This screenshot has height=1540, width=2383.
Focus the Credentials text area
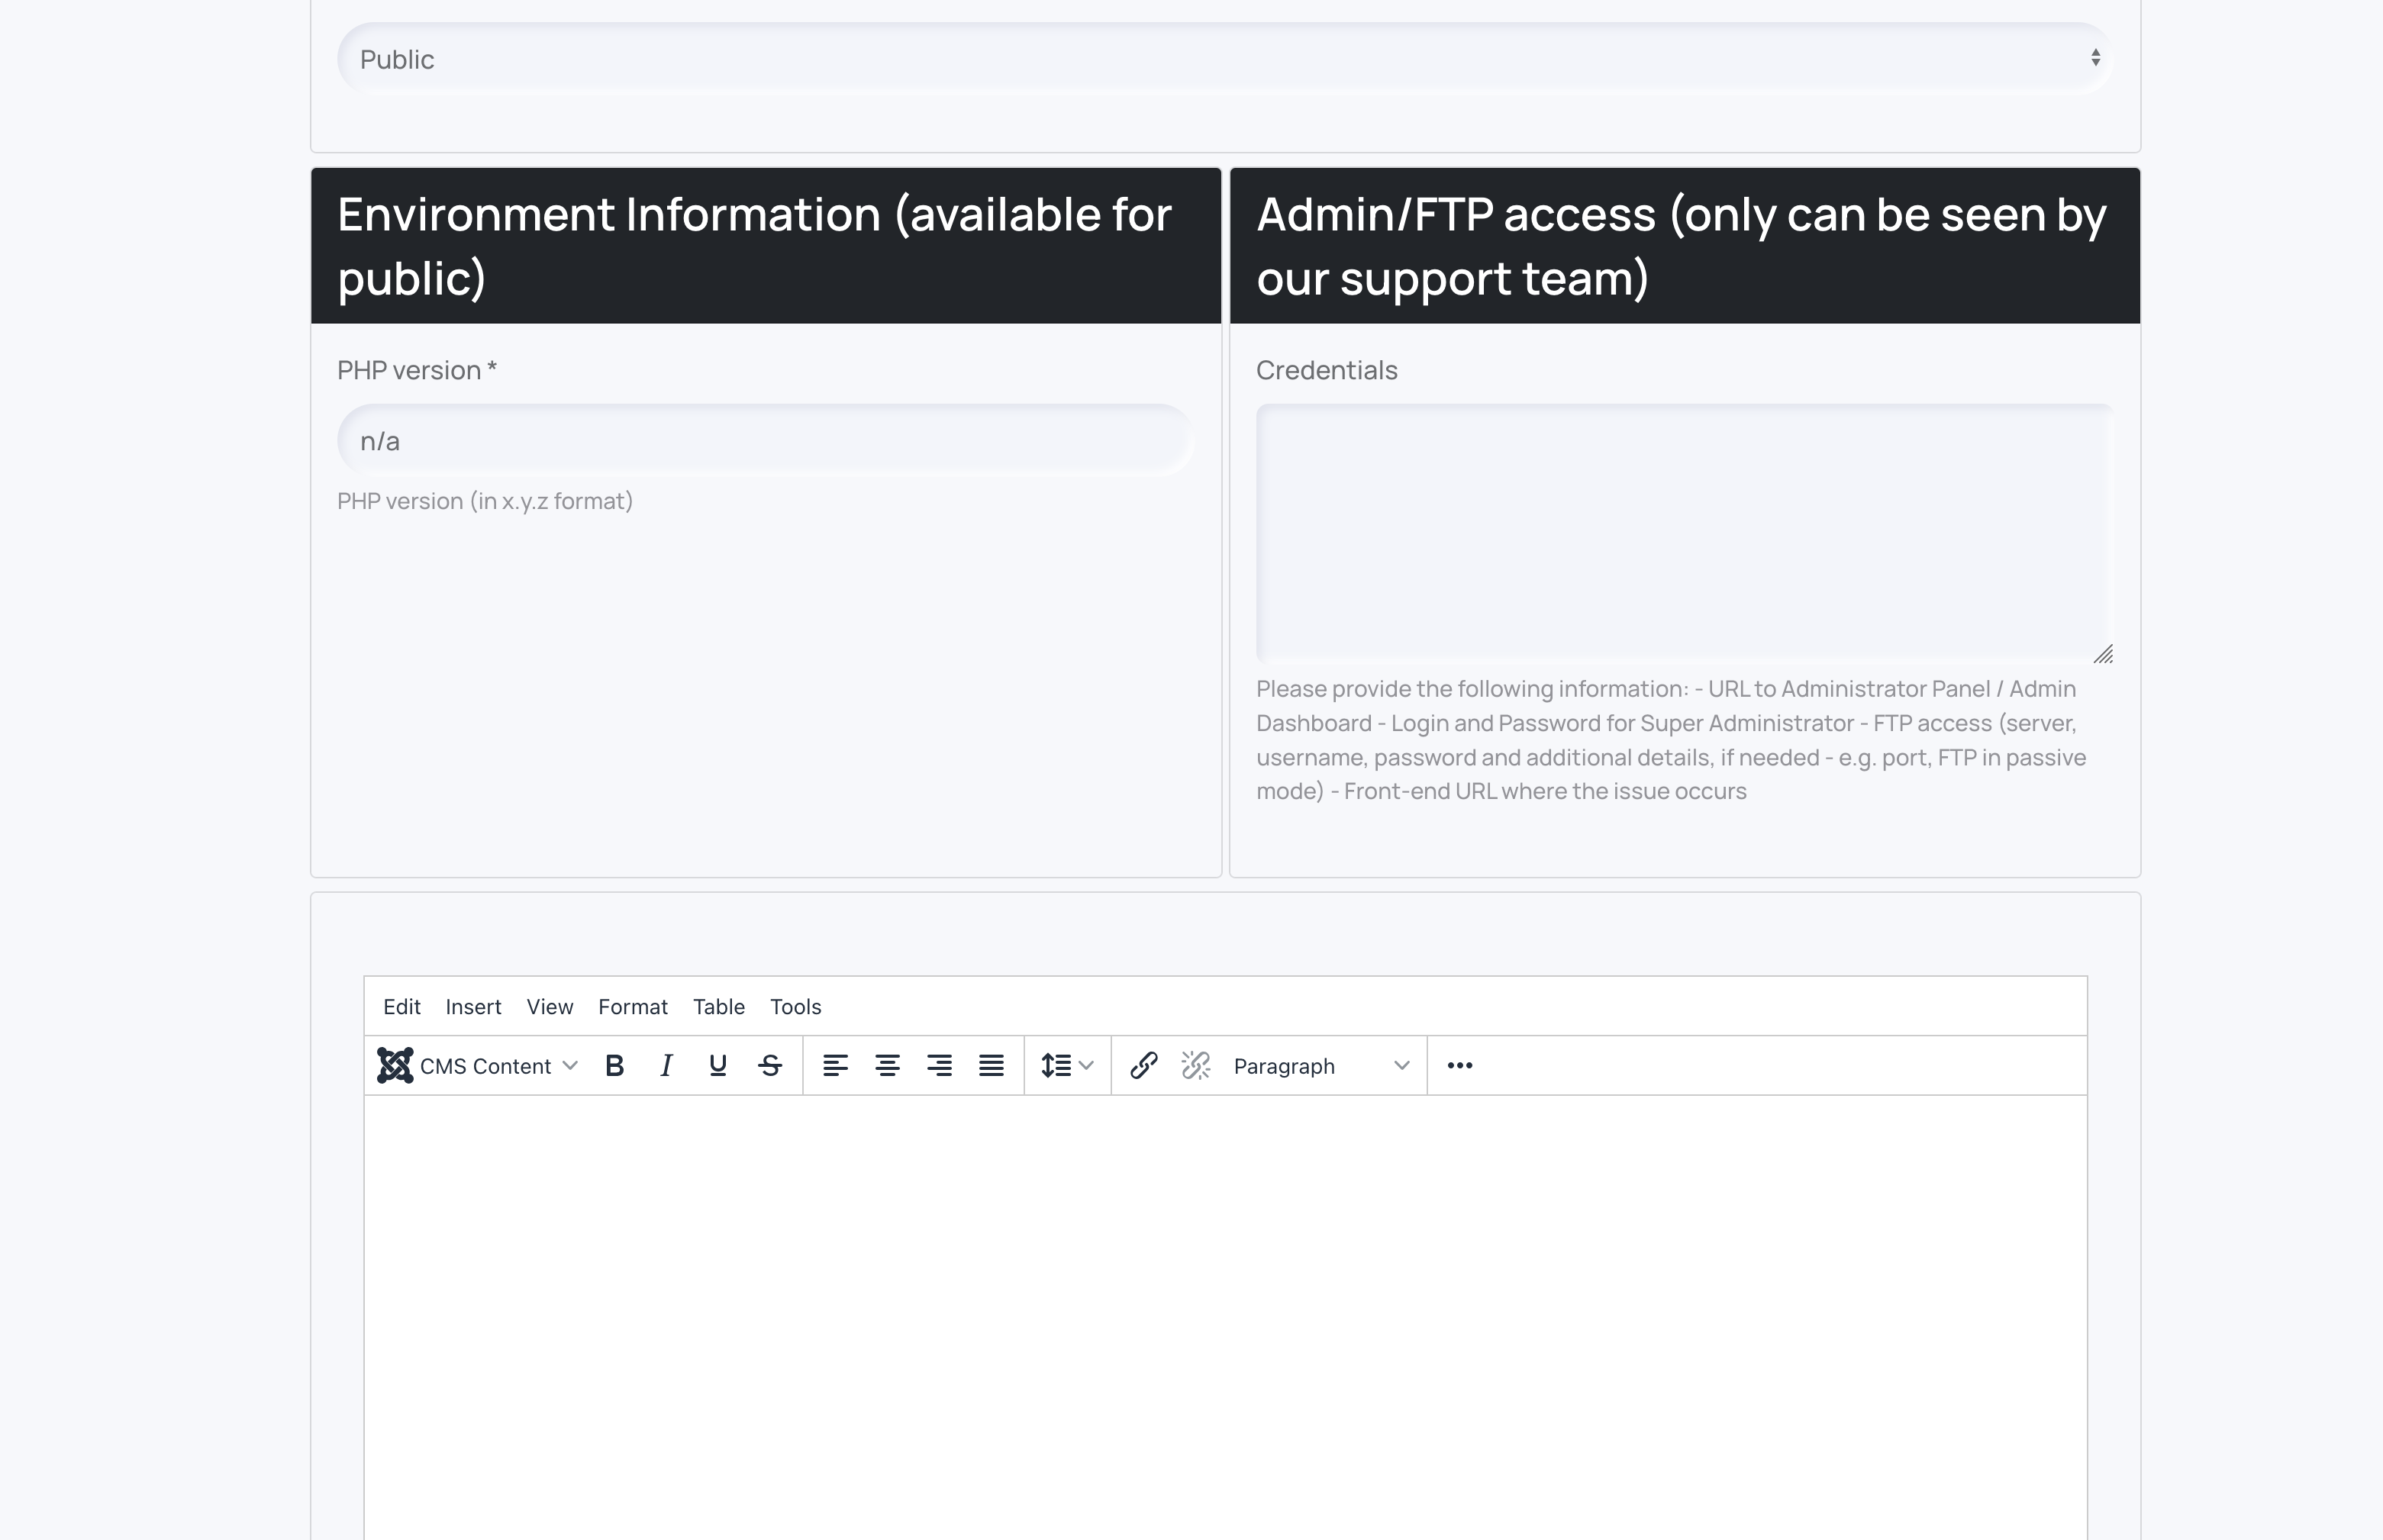[x=1683, y=533]
